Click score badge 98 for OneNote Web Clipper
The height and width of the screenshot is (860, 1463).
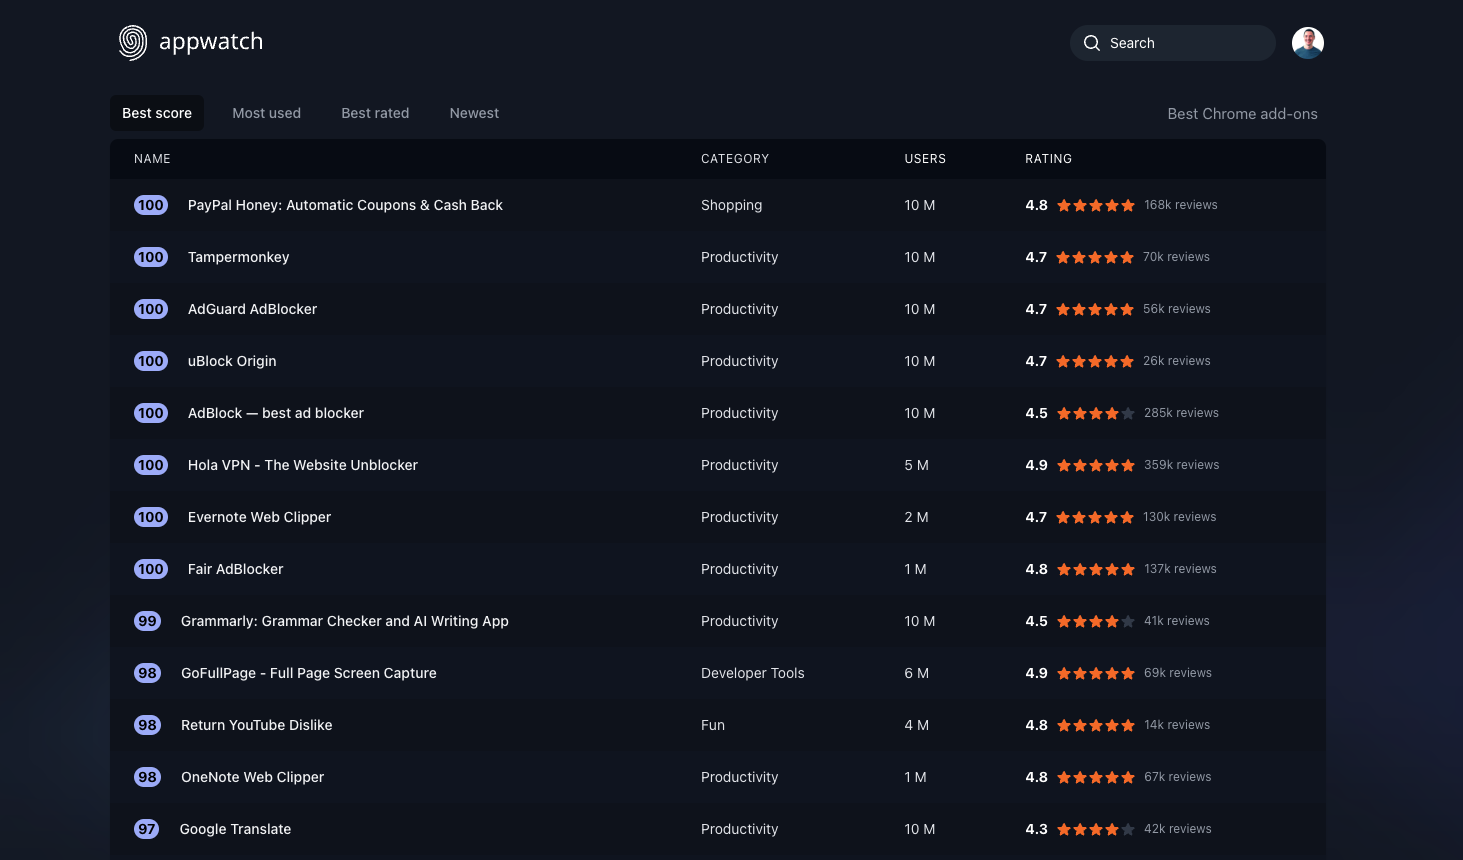147,777
